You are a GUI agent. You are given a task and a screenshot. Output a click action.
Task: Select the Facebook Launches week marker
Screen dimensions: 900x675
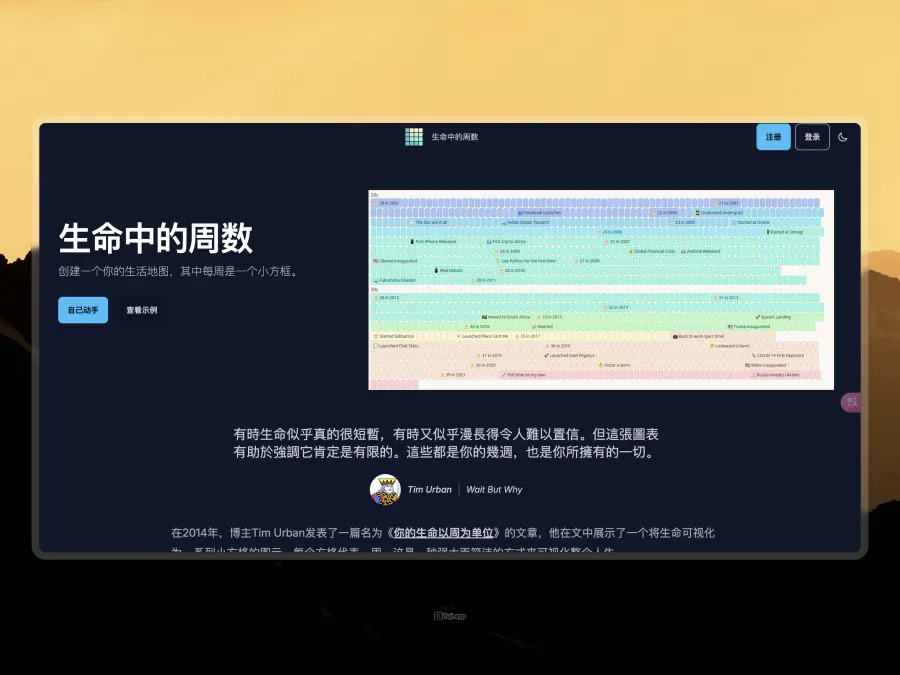(x=539, y=213)
